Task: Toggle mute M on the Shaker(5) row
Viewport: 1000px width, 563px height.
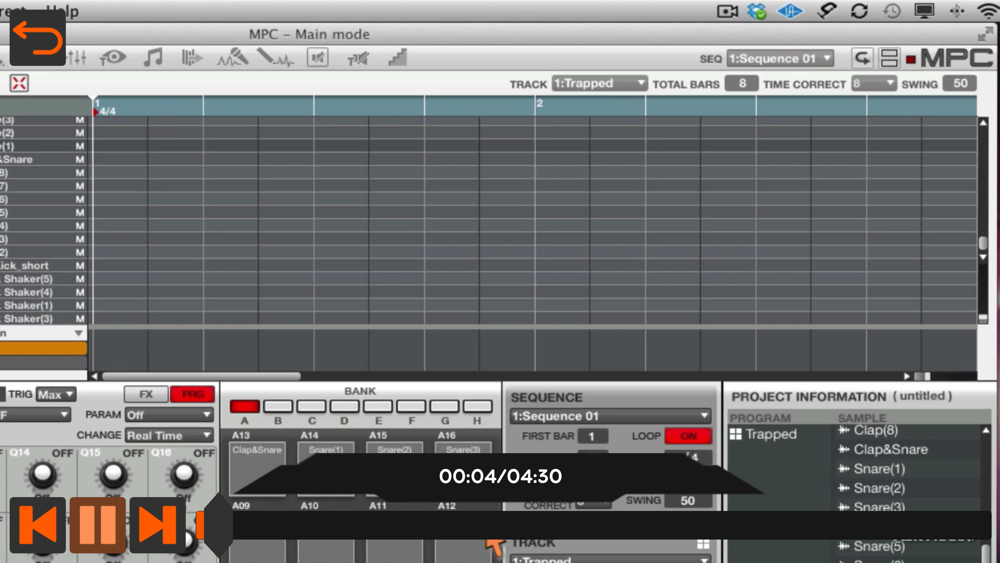Action: pyautogui.click(x=80, y=279)
